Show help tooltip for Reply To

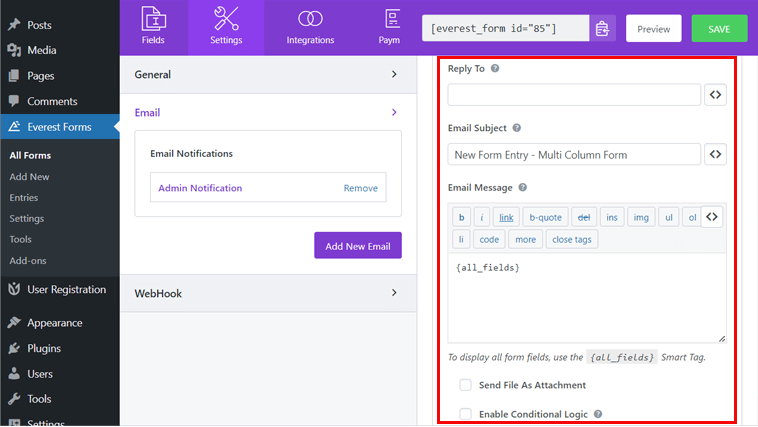click(495, 69)
